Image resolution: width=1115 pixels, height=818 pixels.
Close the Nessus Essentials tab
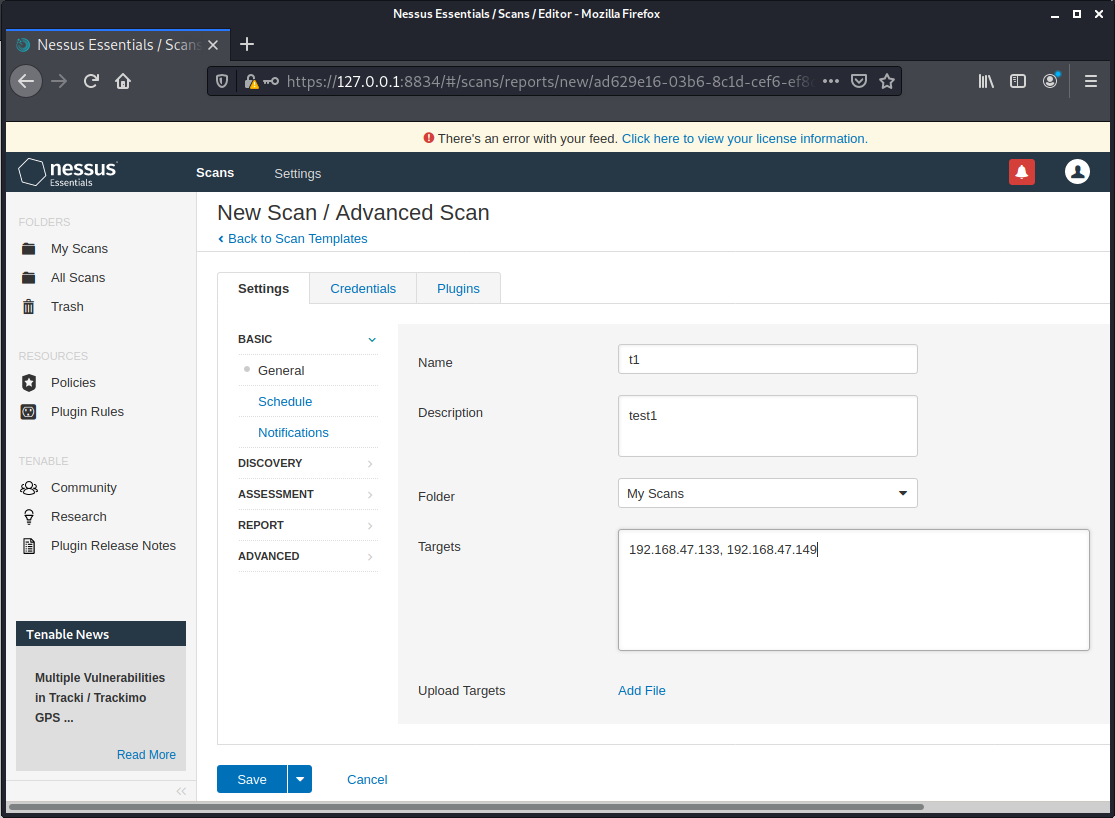(x=213, y=45)
